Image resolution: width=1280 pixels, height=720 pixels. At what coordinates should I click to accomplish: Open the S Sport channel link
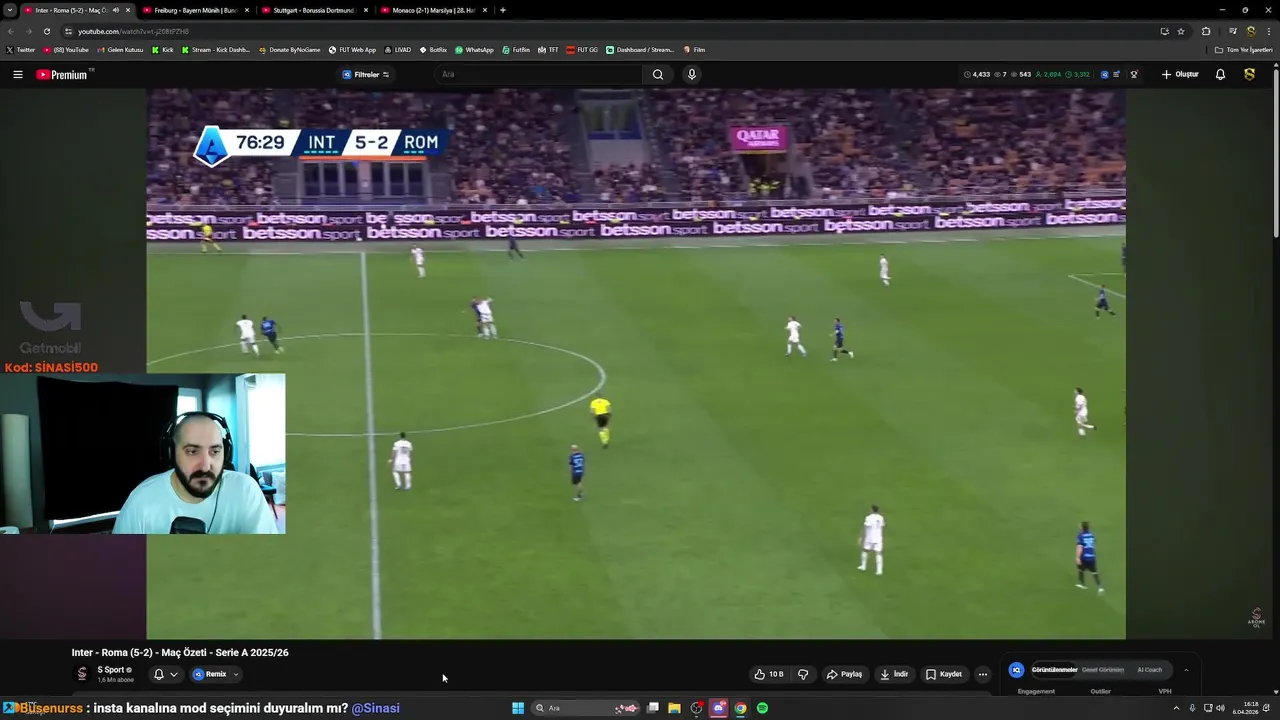(111, 670)
